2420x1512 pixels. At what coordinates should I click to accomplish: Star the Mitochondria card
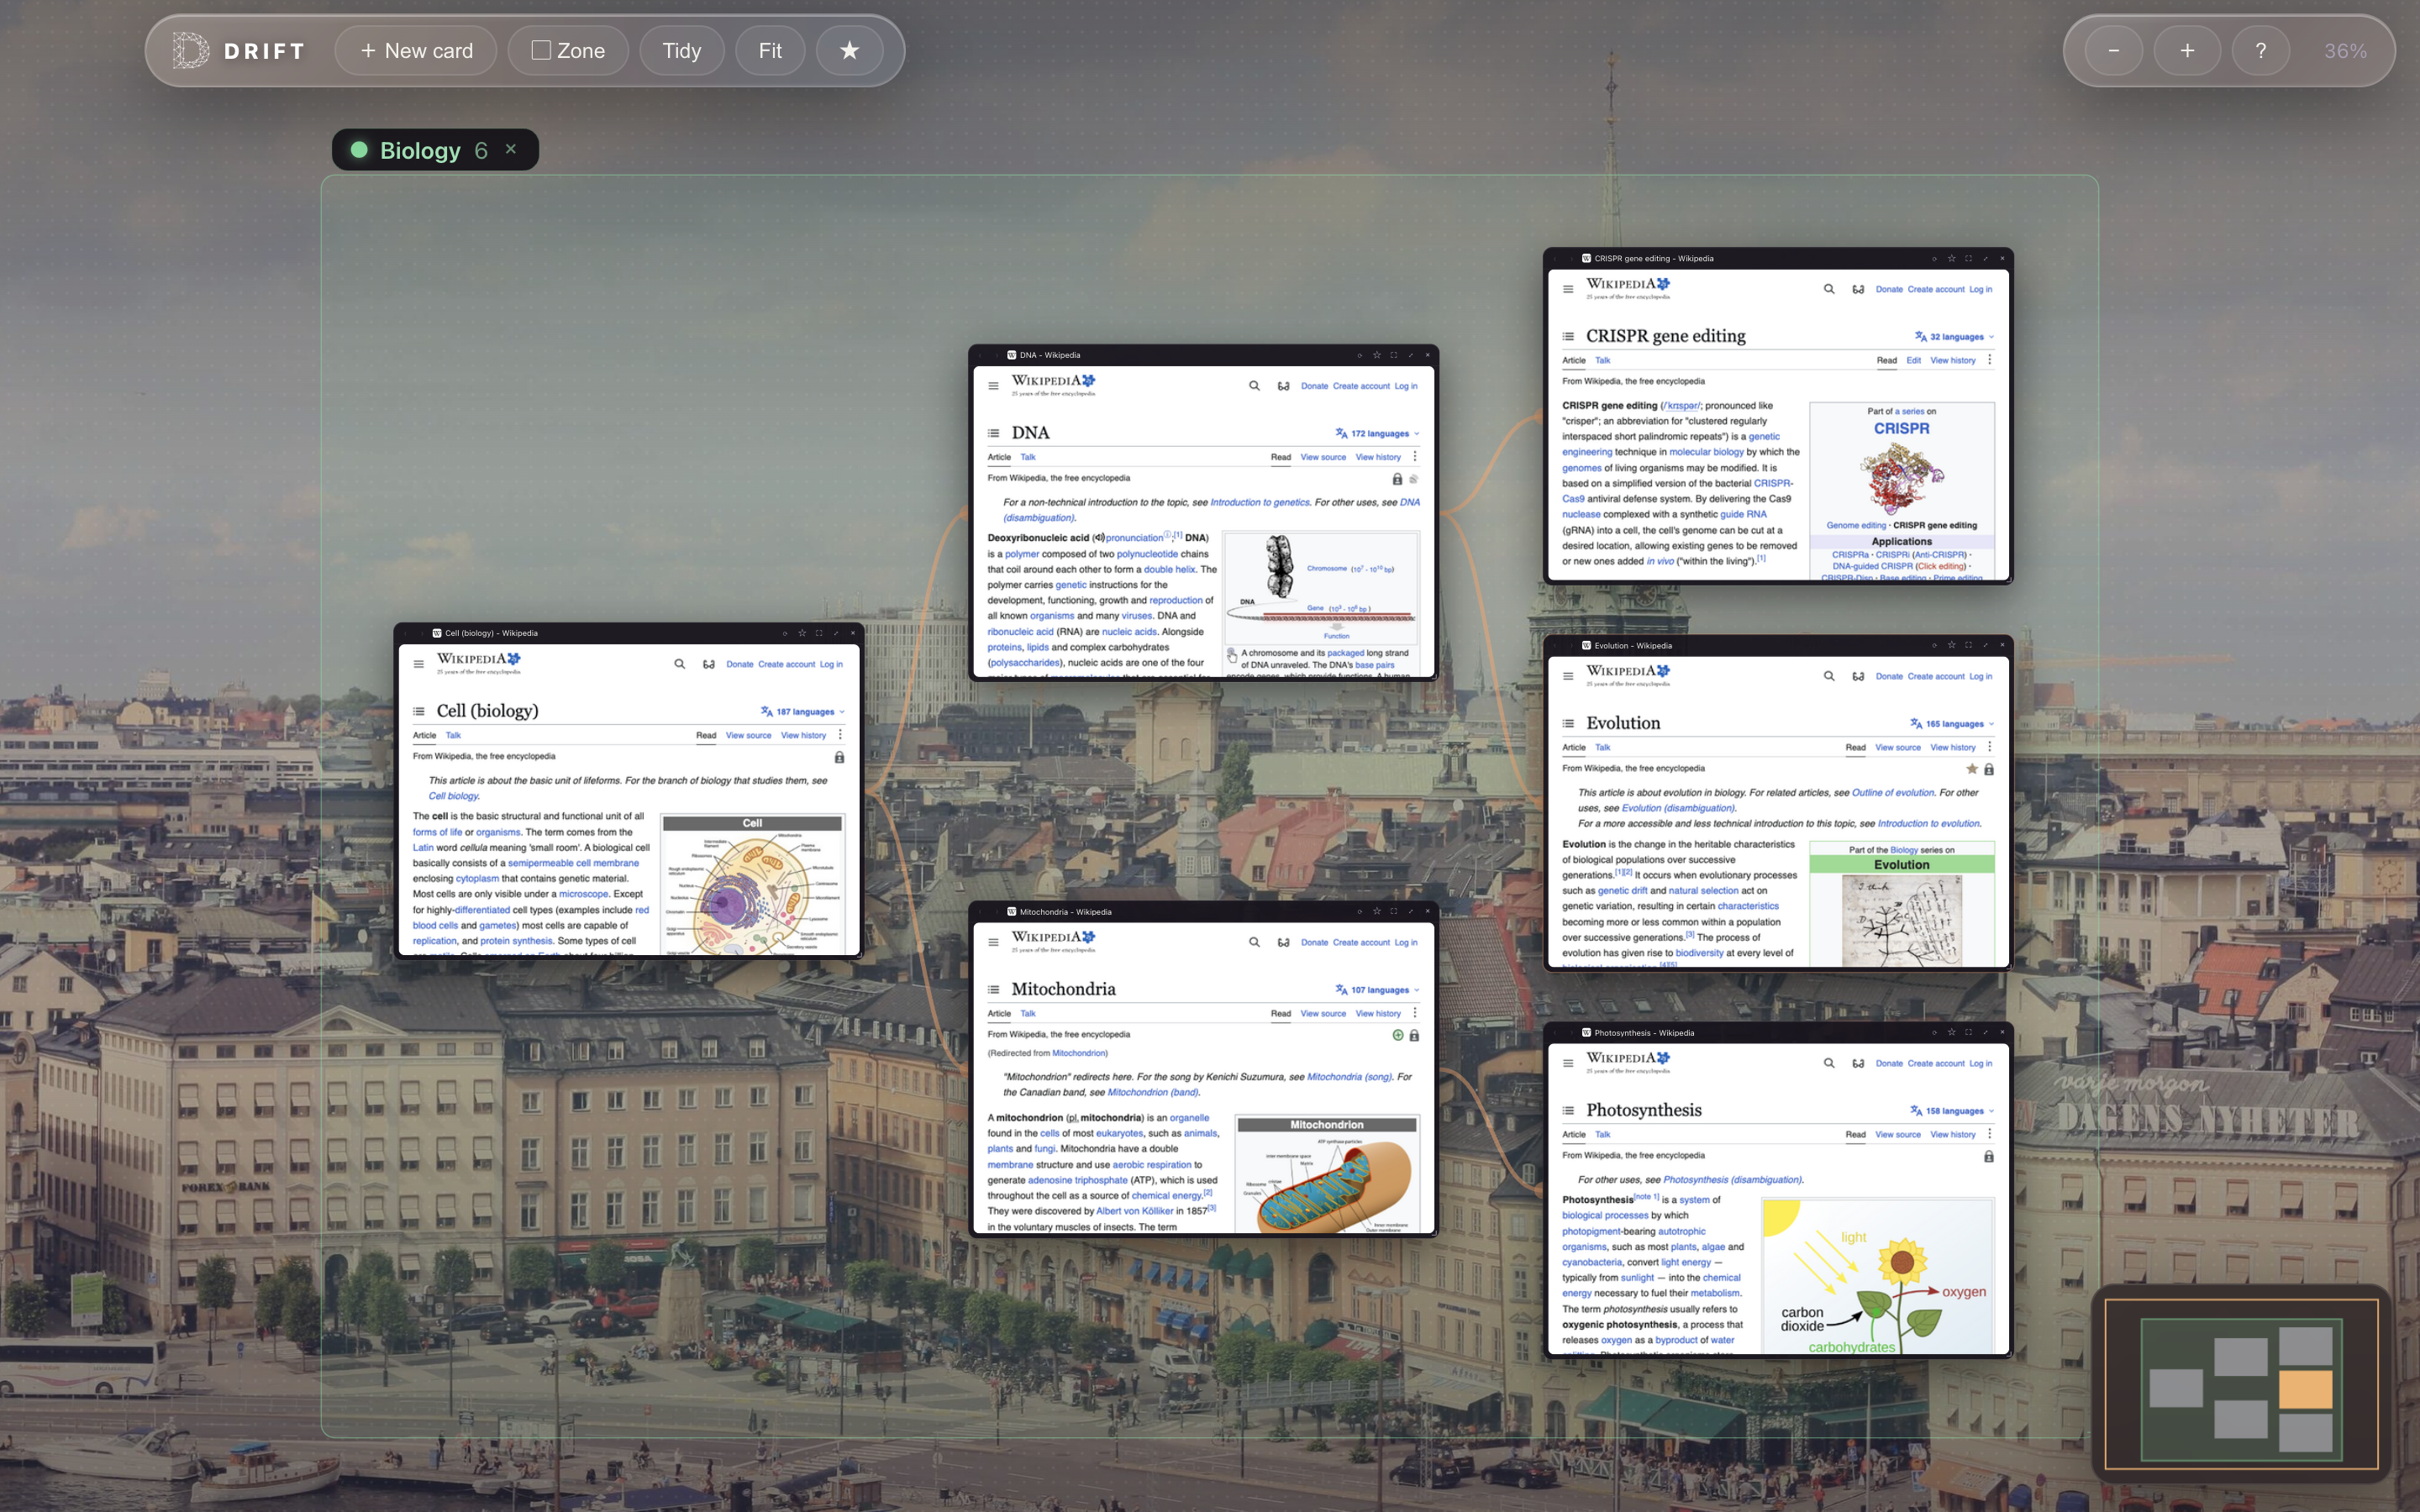(x=1377, y=911)
